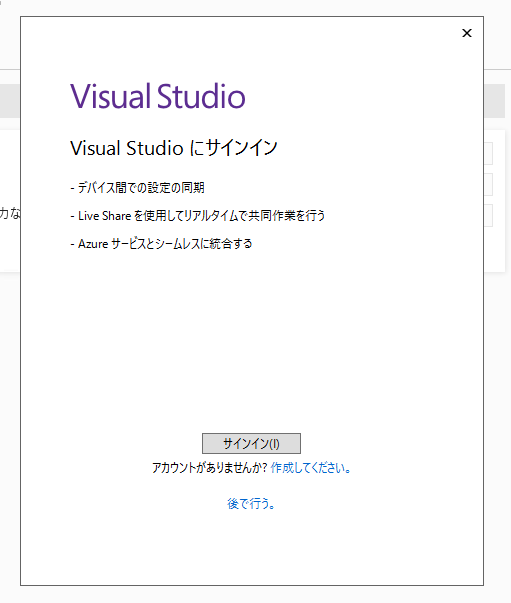Click the 'Azure サービスとシームレスに統合する' line
511x603 pixels.
tap(161, 244)
